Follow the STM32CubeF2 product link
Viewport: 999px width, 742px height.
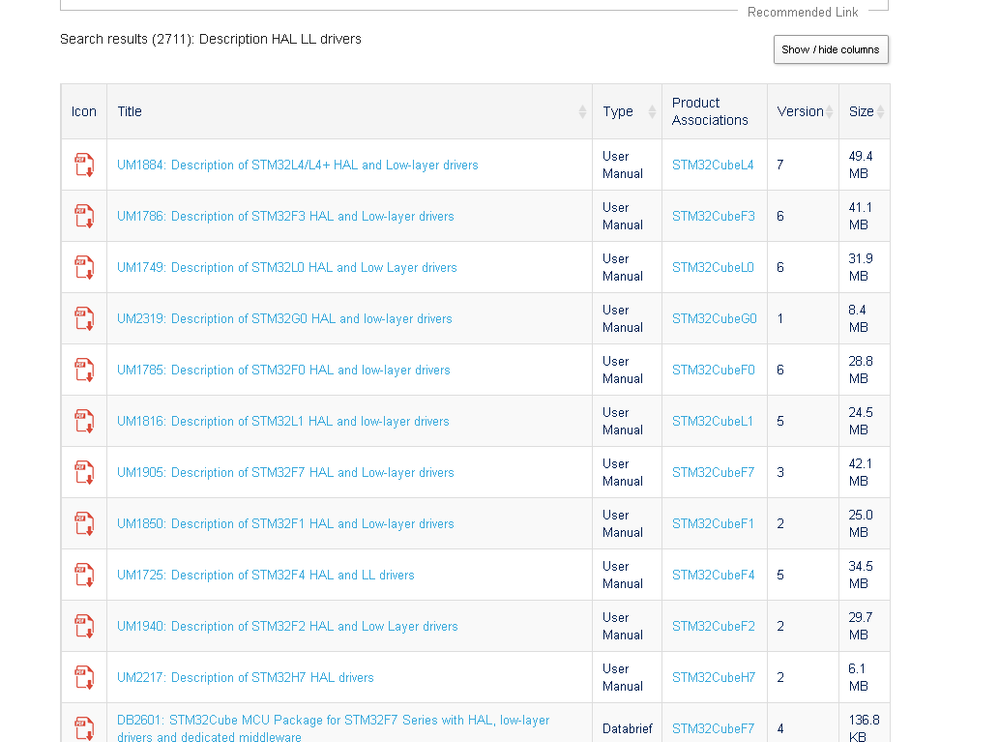[713, 626]
